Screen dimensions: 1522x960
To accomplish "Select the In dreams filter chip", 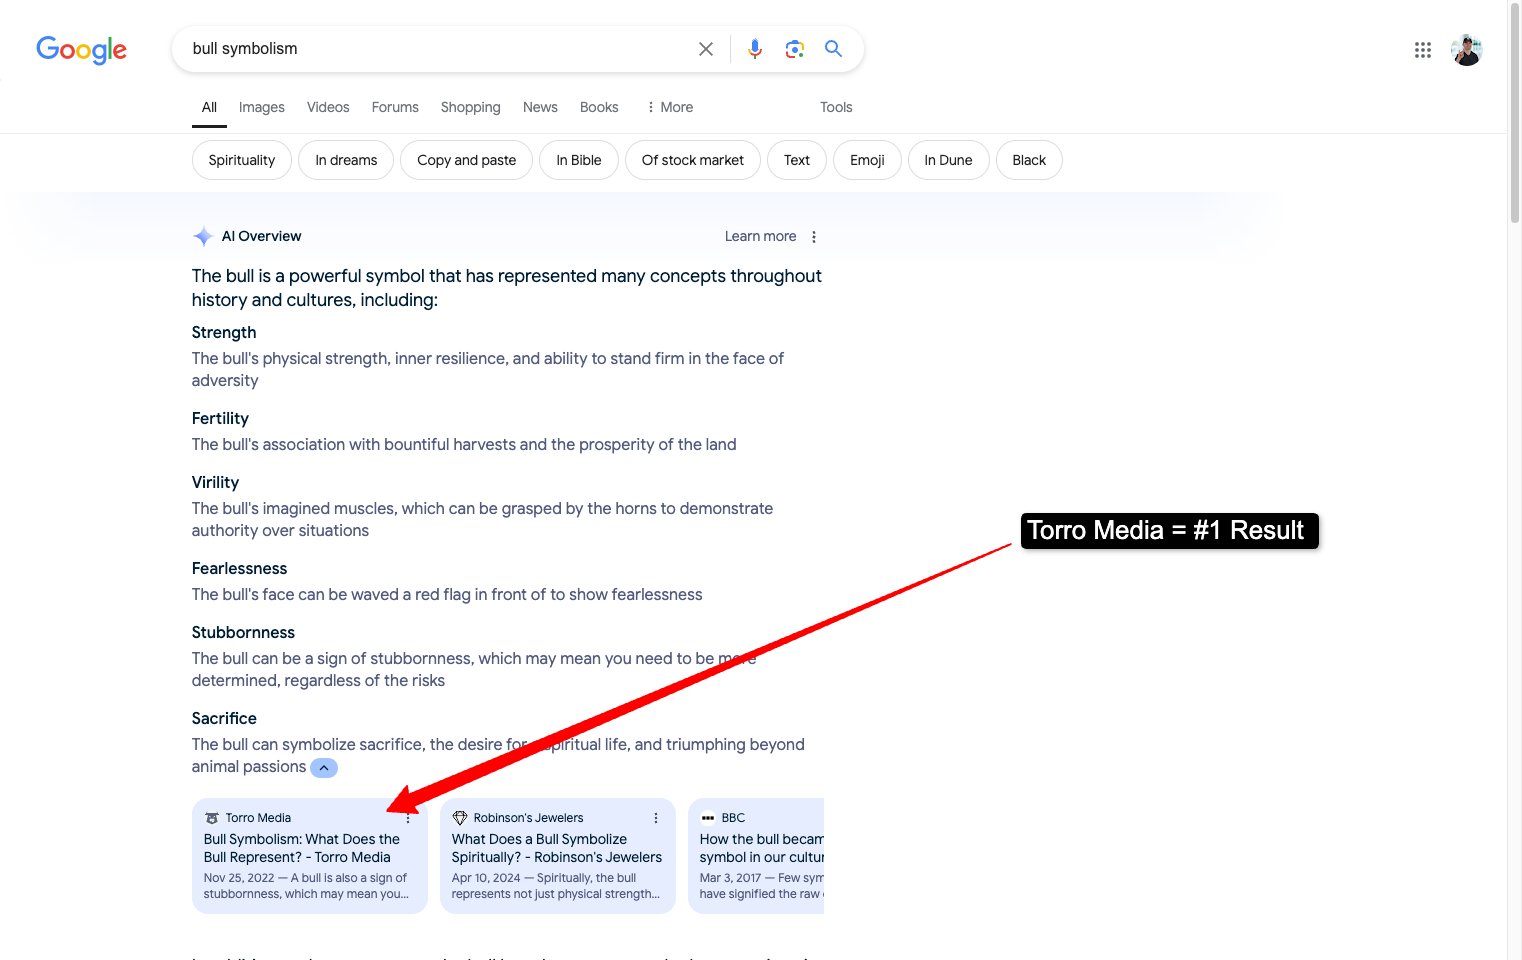I will (346, 160).
